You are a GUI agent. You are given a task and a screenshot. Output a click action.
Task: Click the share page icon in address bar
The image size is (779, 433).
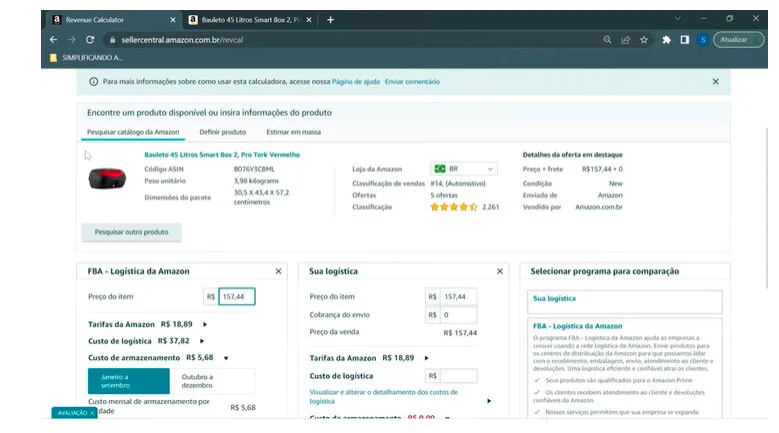pos(625,40)
